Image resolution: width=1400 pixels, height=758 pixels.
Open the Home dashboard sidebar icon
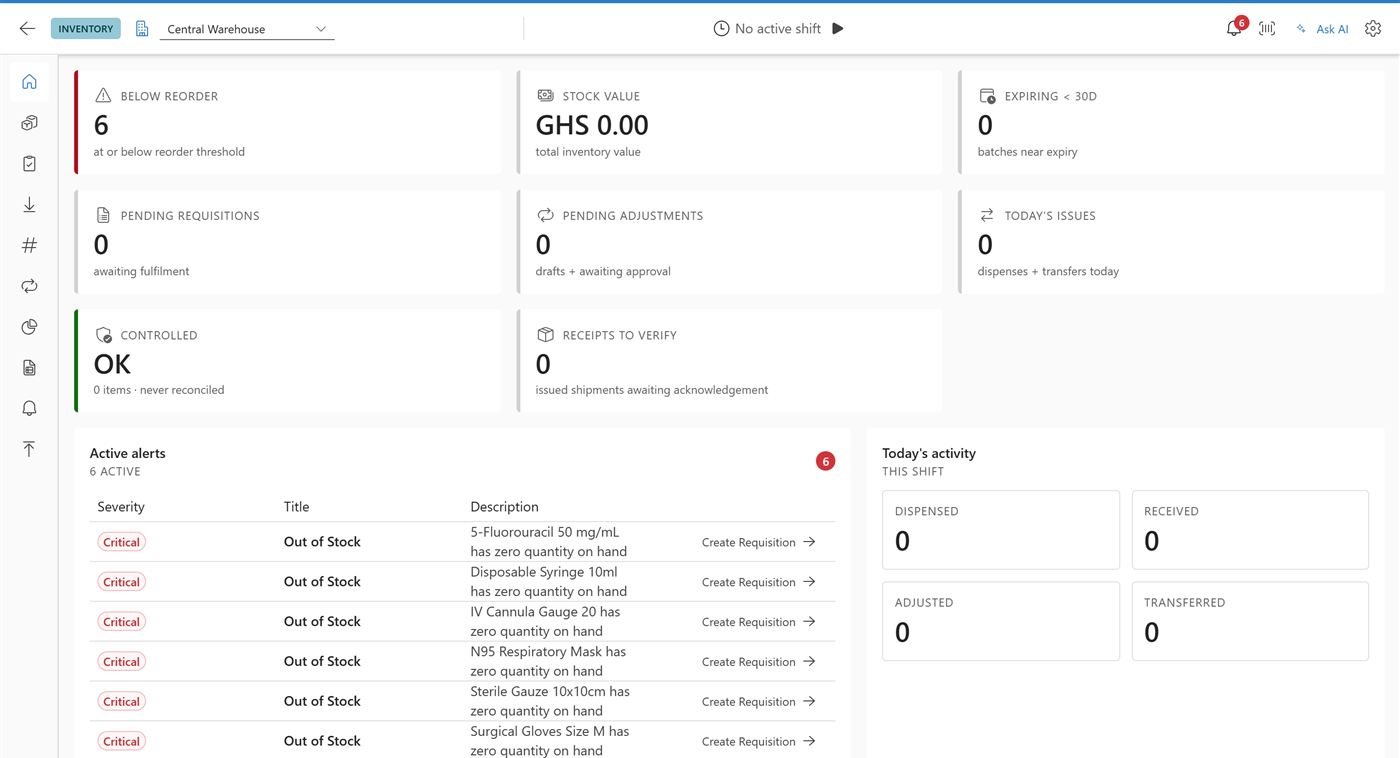pyautogui.click(x=29, y=82)
